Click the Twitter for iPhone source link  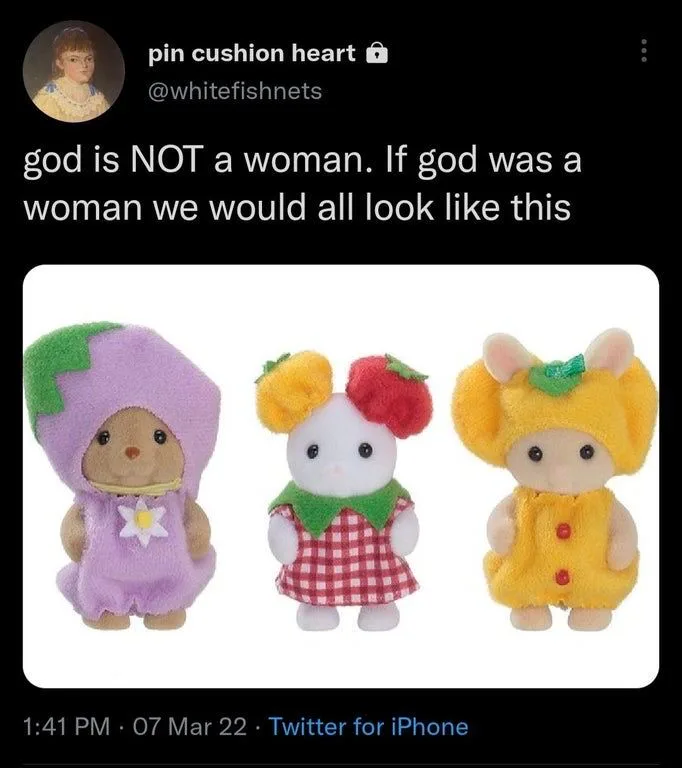(x=369, y=726)
